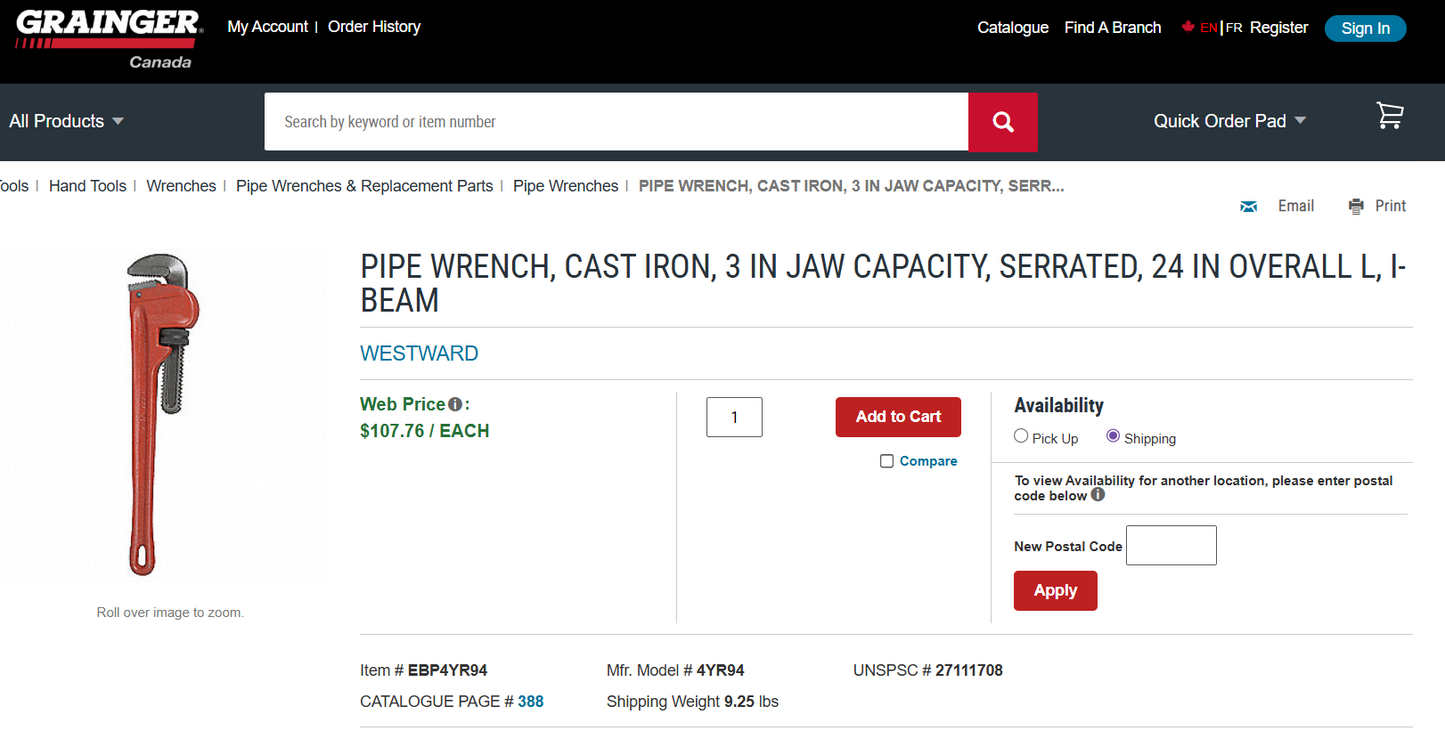Click the quantity input field
This screenshot has height=739, width=1445.
tap(734, 417)
